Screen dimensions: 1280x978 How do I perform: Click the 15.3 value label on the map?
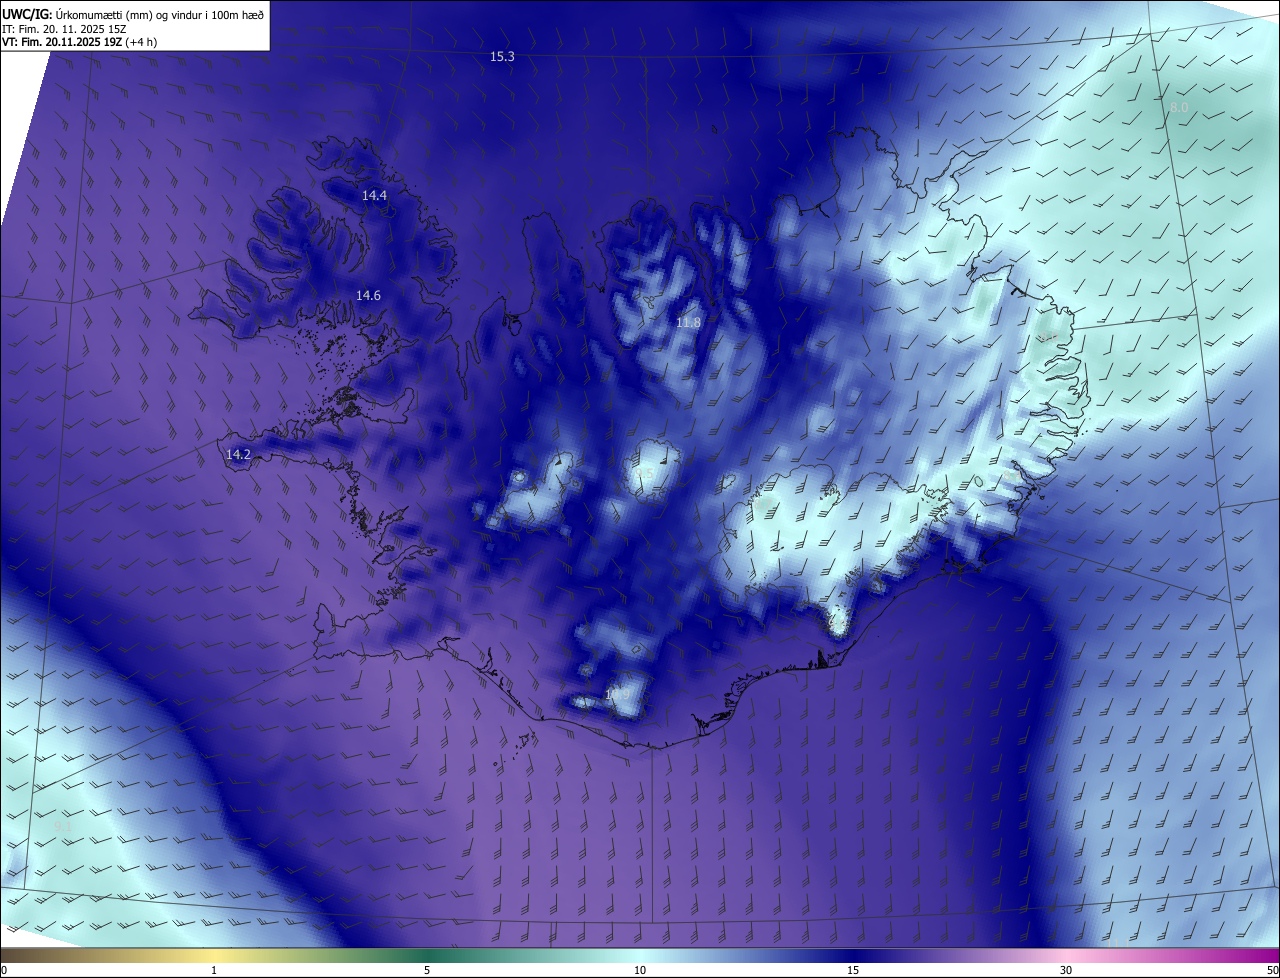coord(502,57)
